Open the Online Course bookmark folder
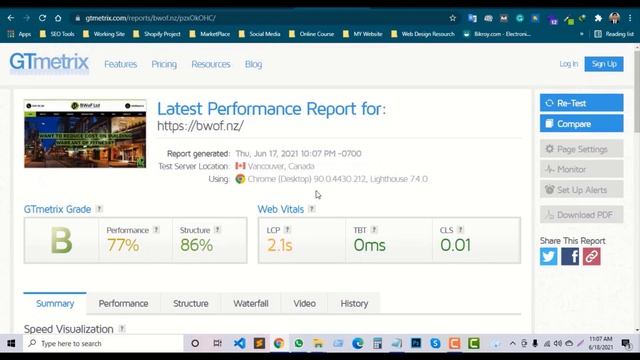Screen dimensions: 640x360 [x=311, y=34]
